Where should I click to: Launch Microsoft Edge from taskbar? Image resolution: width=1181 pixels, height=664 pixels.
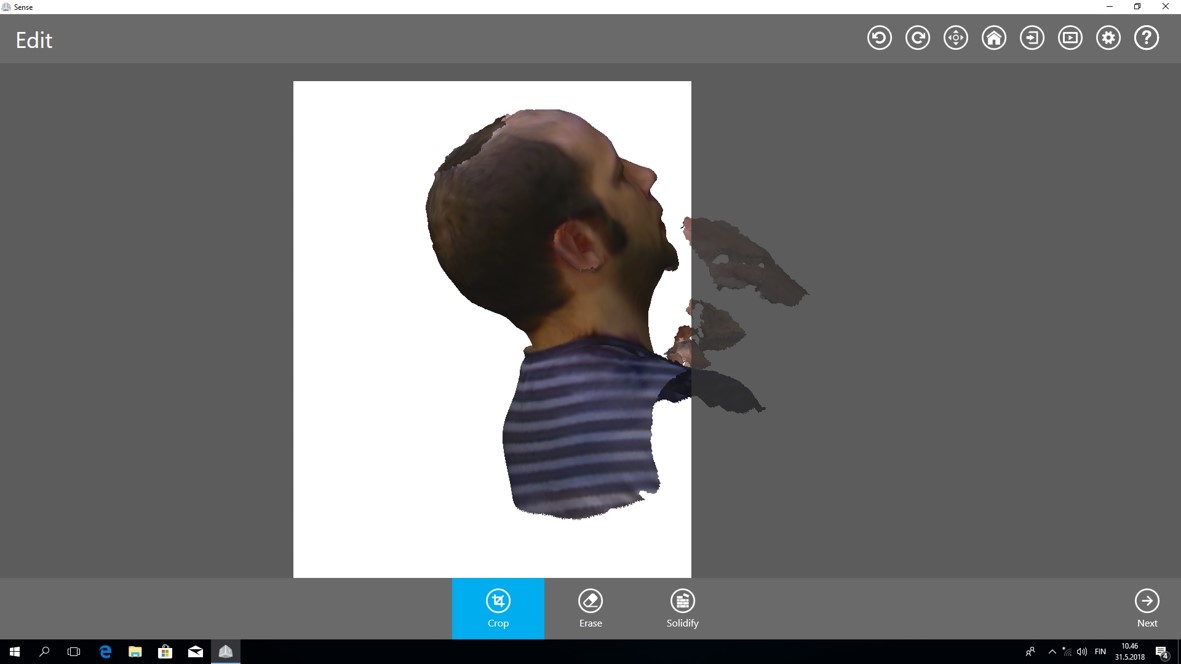point(105,652)
